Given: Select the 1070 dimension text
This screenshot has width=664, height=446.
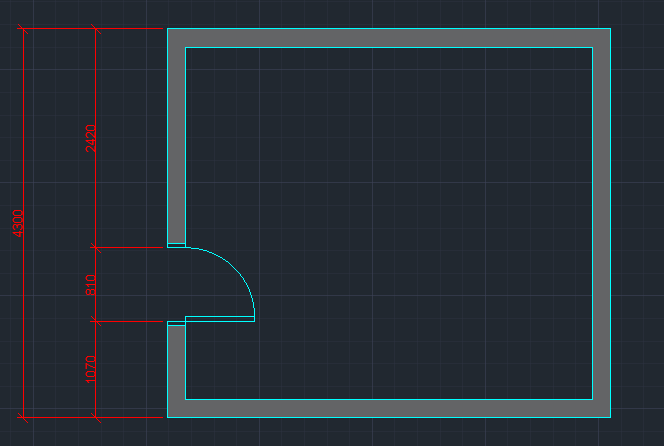Looking at the screenshot, I should [x=91, y=369].
